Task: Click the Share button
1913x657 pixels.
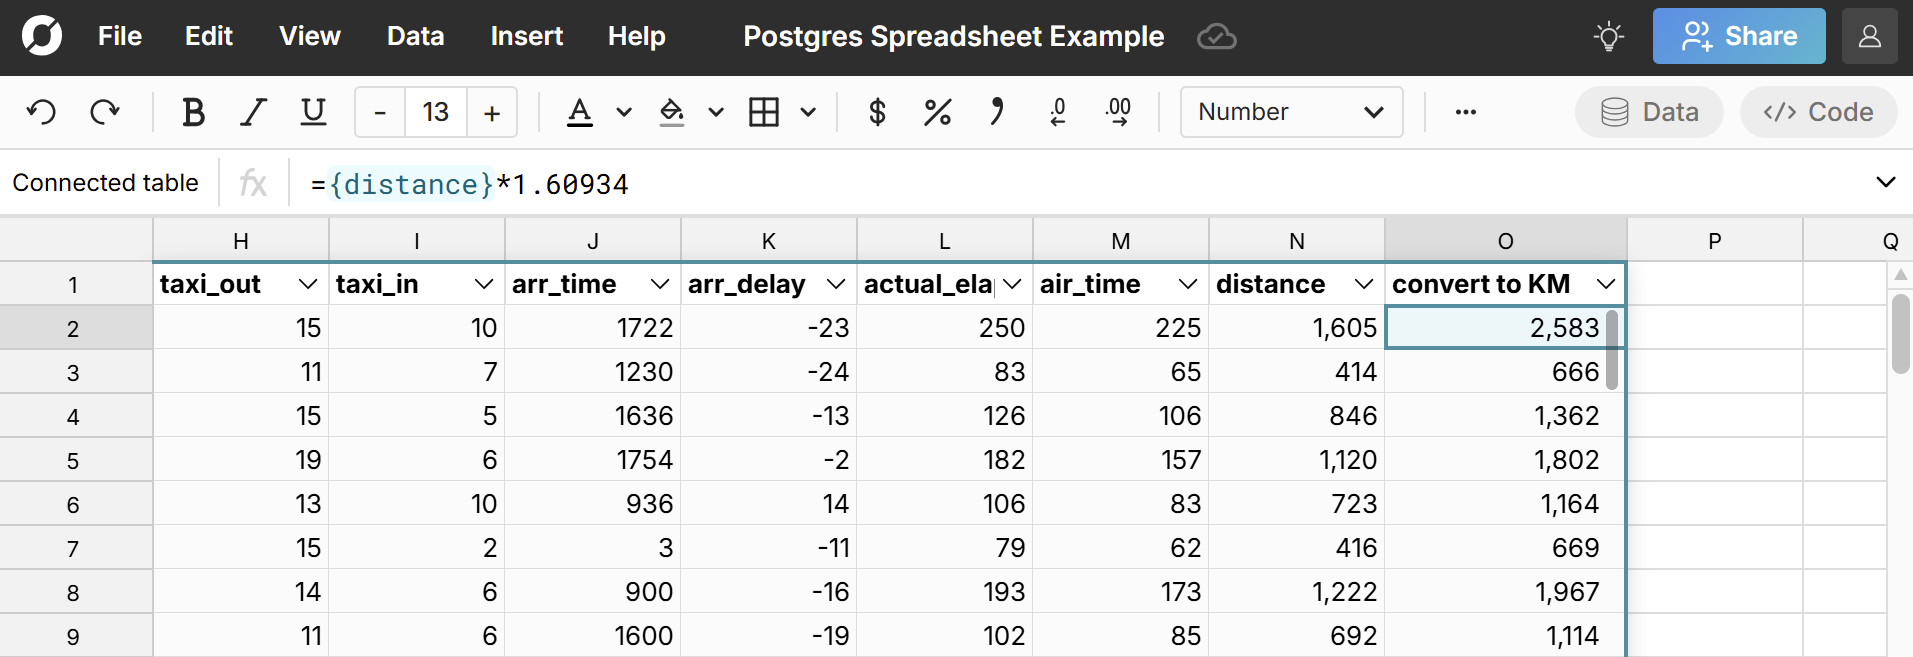Action: 1738,37
